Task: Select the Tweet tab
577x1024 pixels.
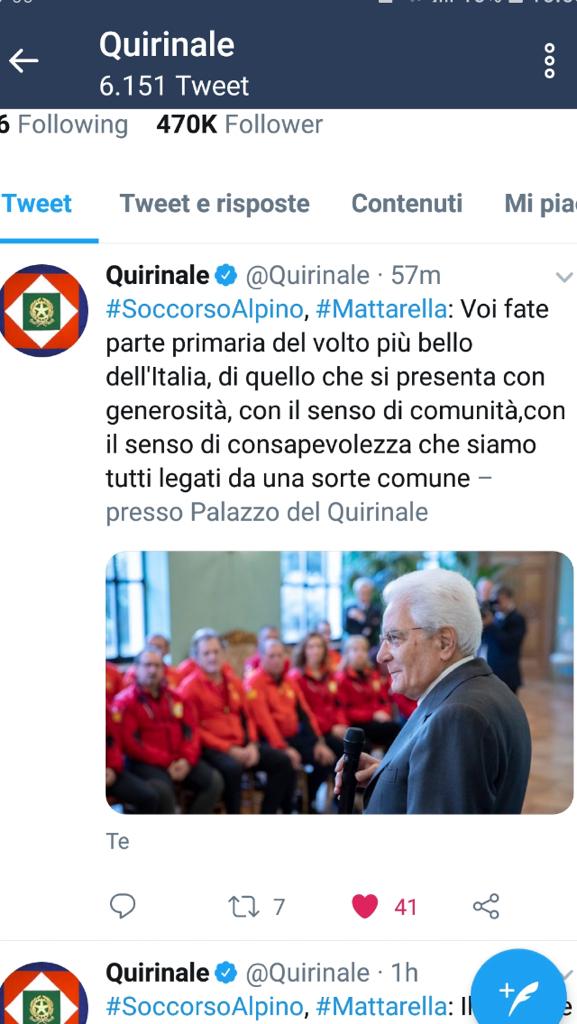Action: tap(37, 204)
